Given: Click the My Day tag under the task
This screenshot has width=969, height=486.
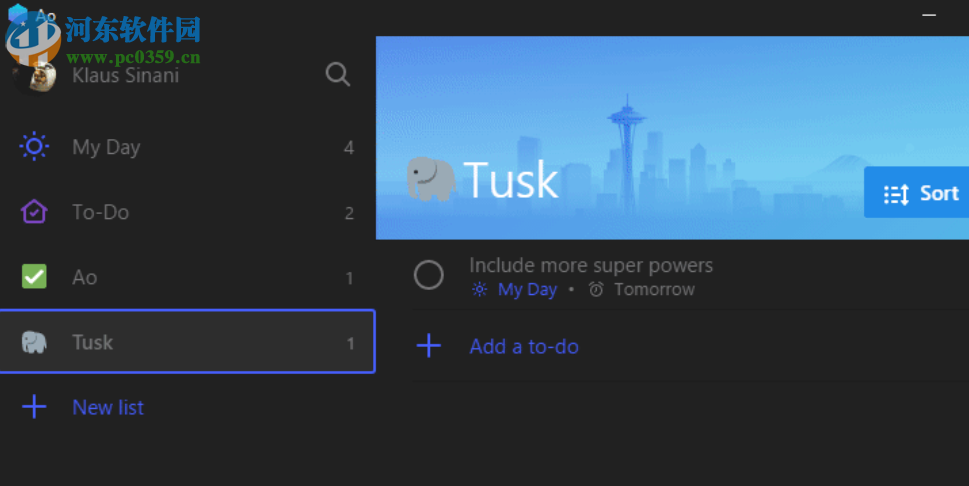Looking at the screenshot, I should coord(527,290).
